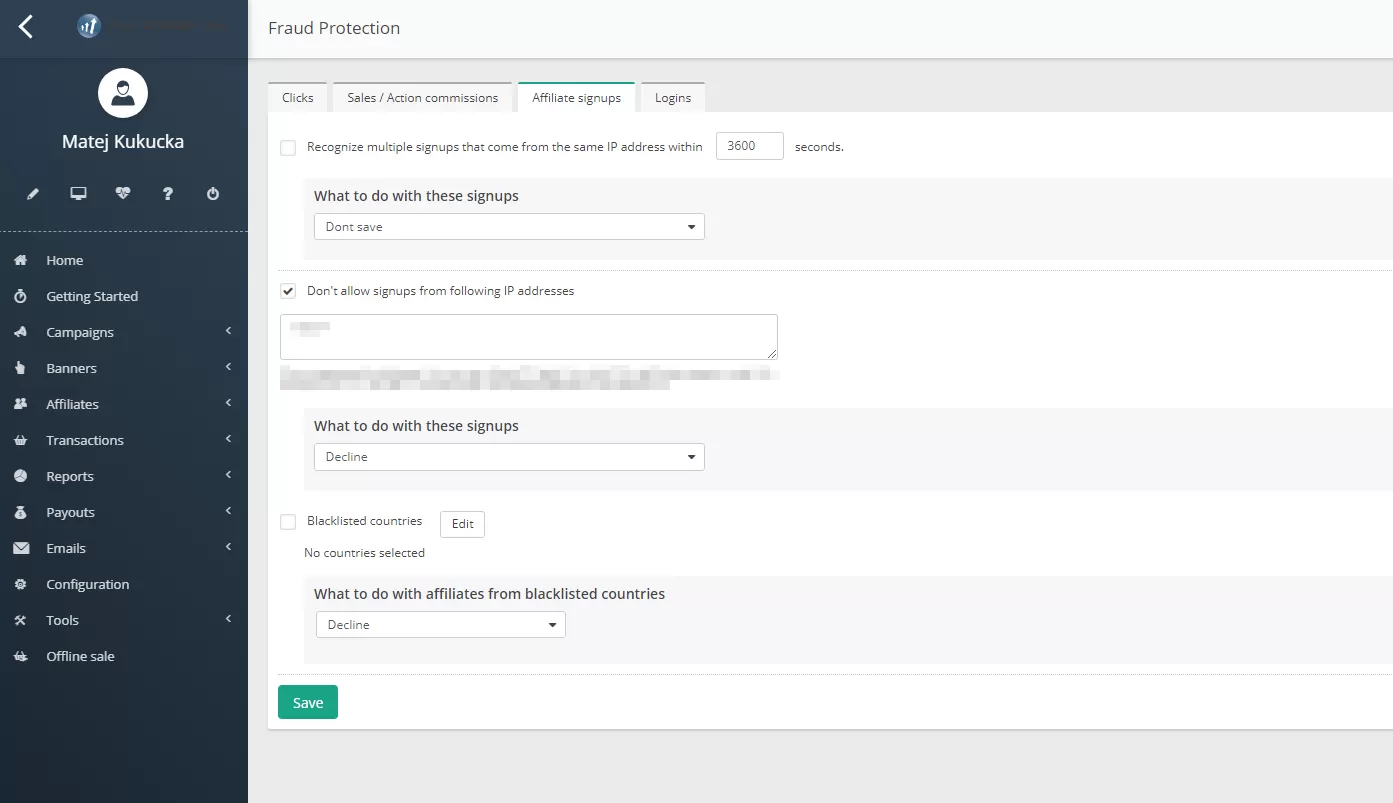The width and height of the screenshot is (1393, 803).
Task: Enable recognizing multiple signups from same IP
Action: pyautogui.click(x=288, y=146)
